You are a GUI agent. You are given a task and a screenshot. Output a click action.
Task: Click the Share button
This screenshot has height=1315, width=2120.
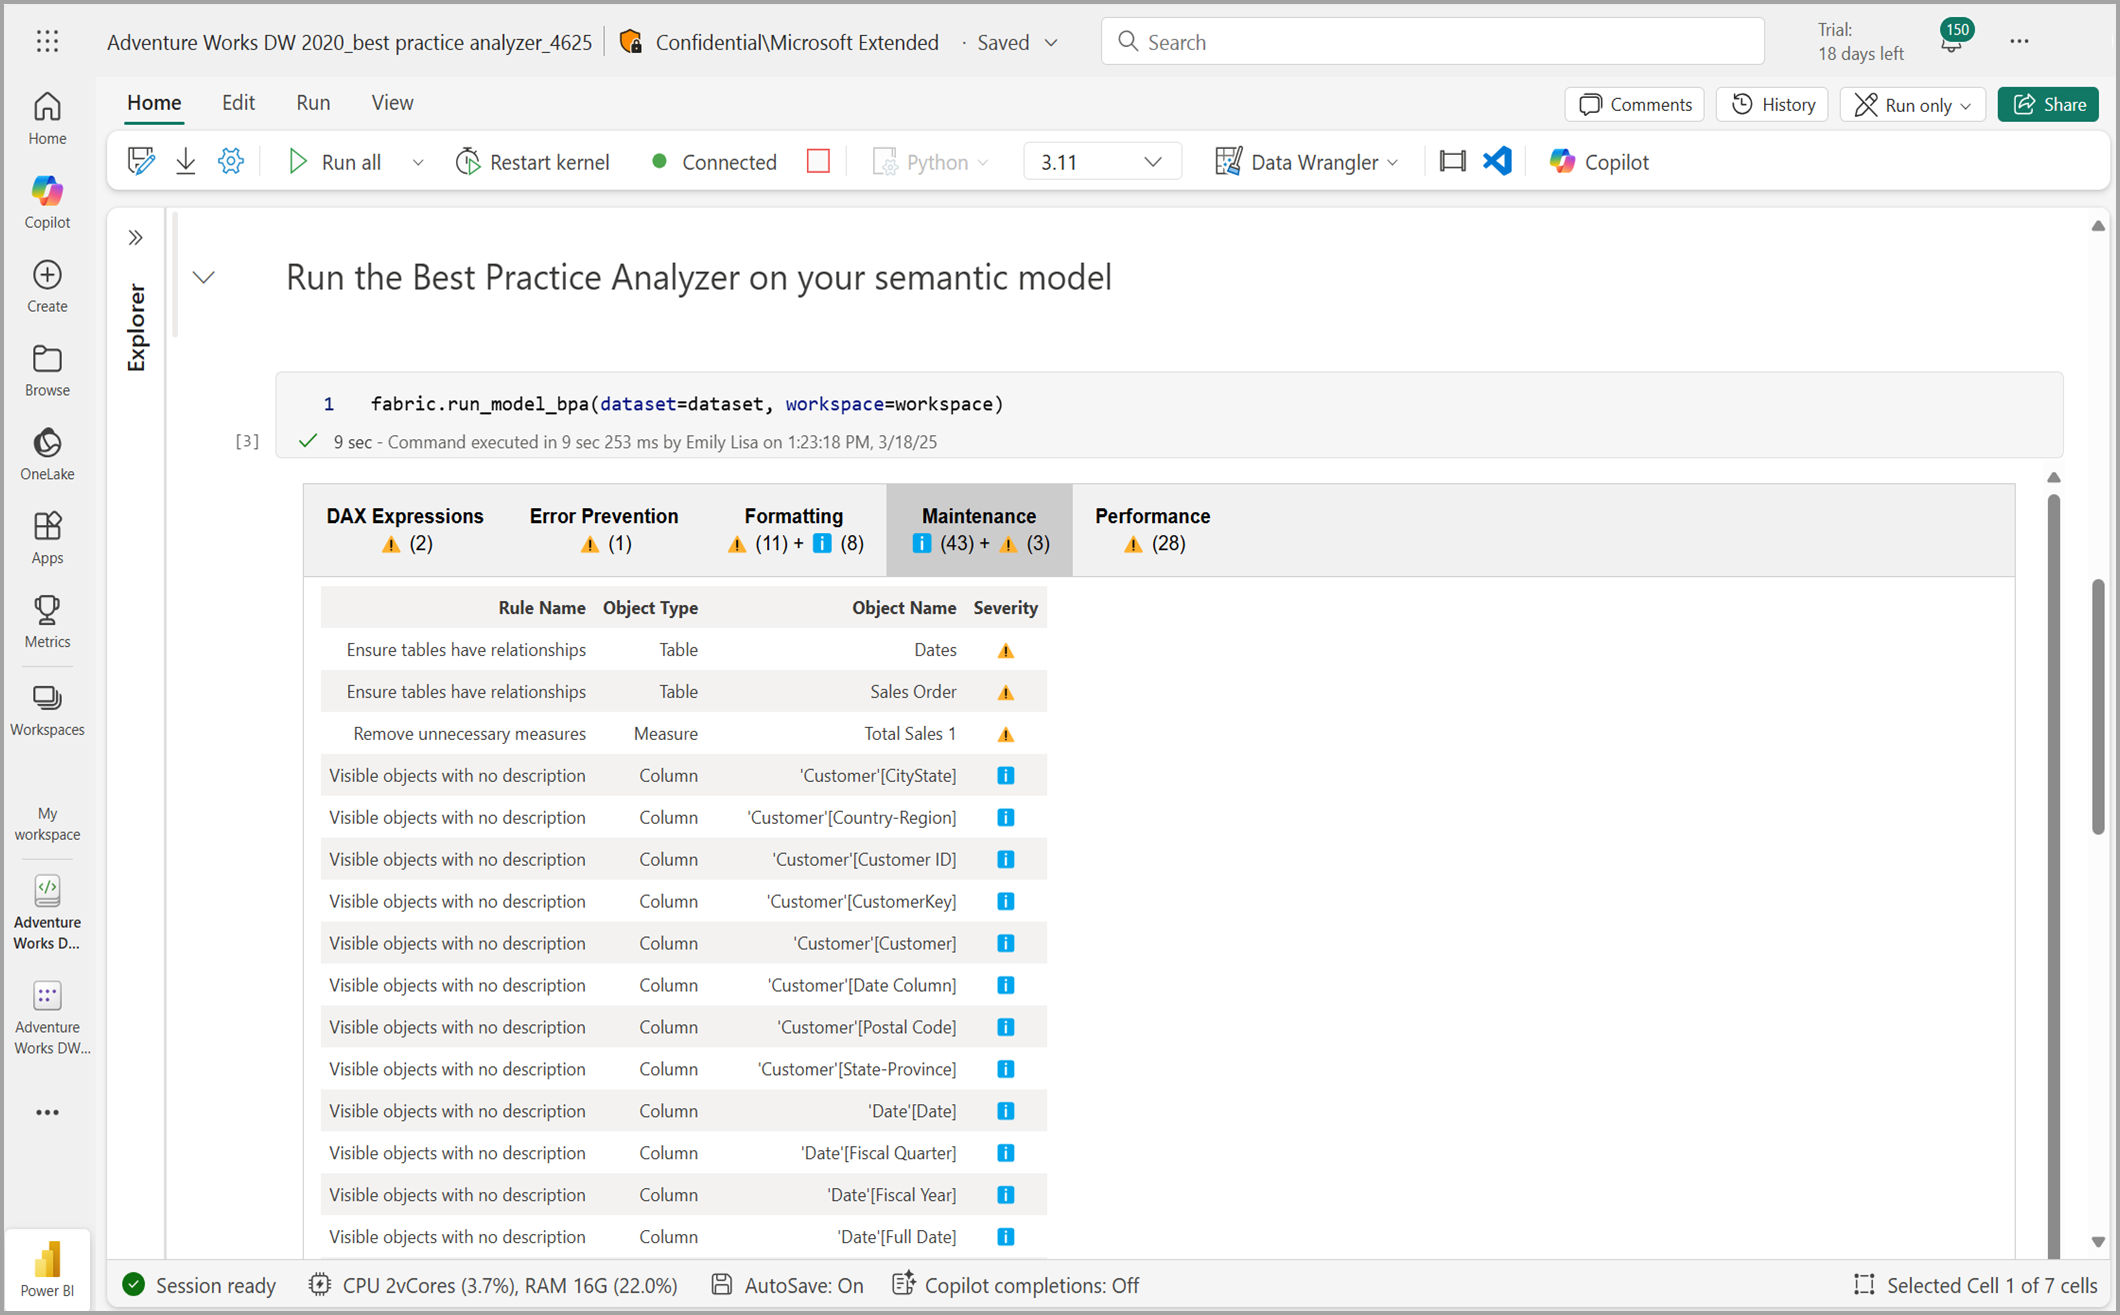(2048, 104)
